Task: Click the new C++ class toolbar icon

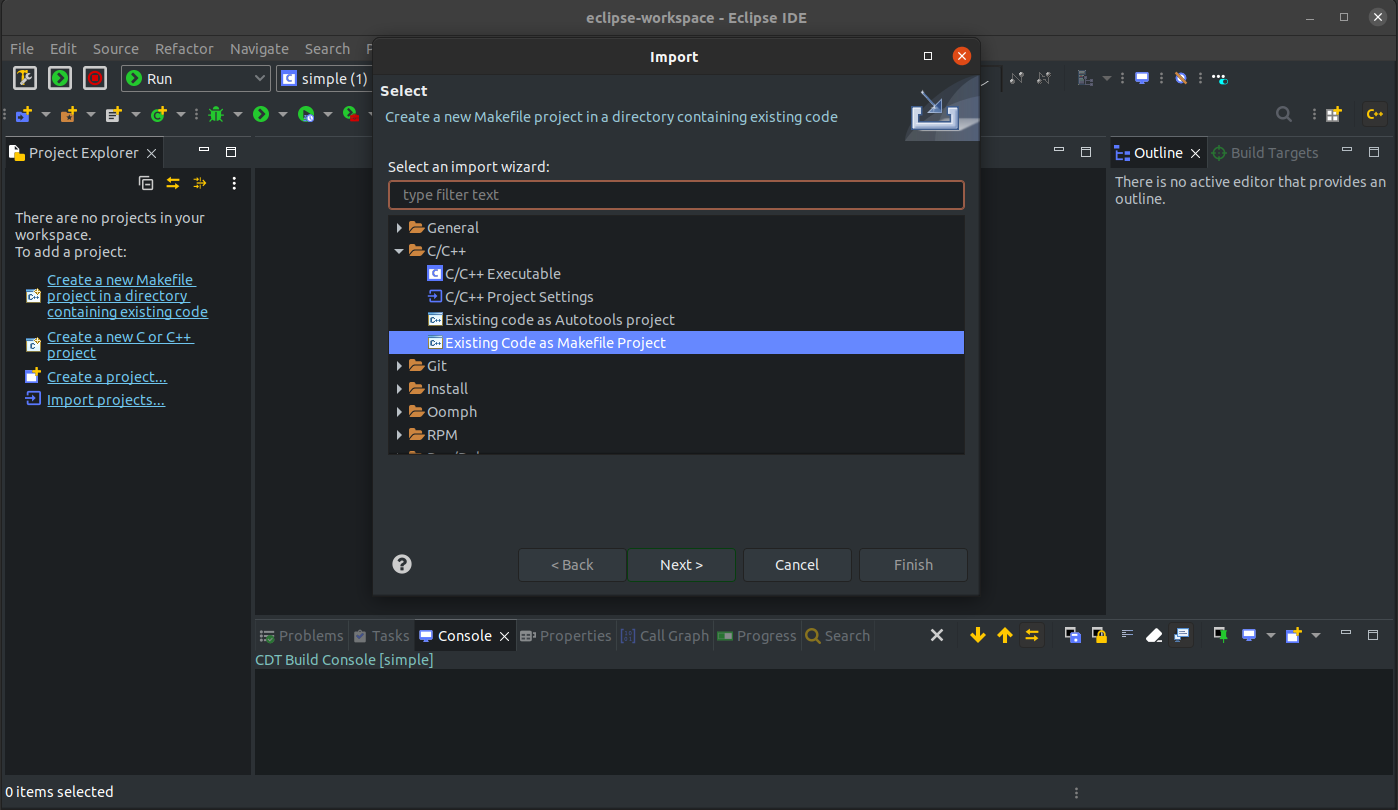Action: pos(158,115)
